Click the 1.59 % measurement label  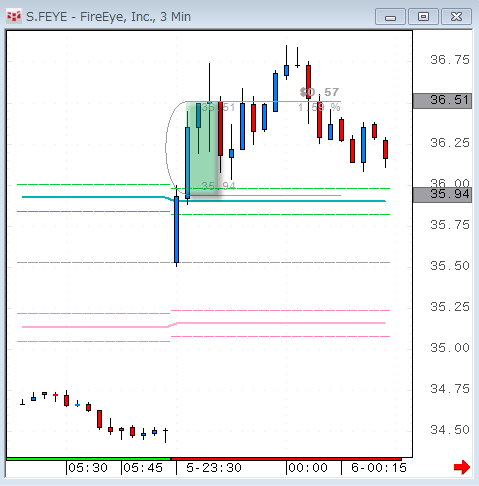pos(319,107)
